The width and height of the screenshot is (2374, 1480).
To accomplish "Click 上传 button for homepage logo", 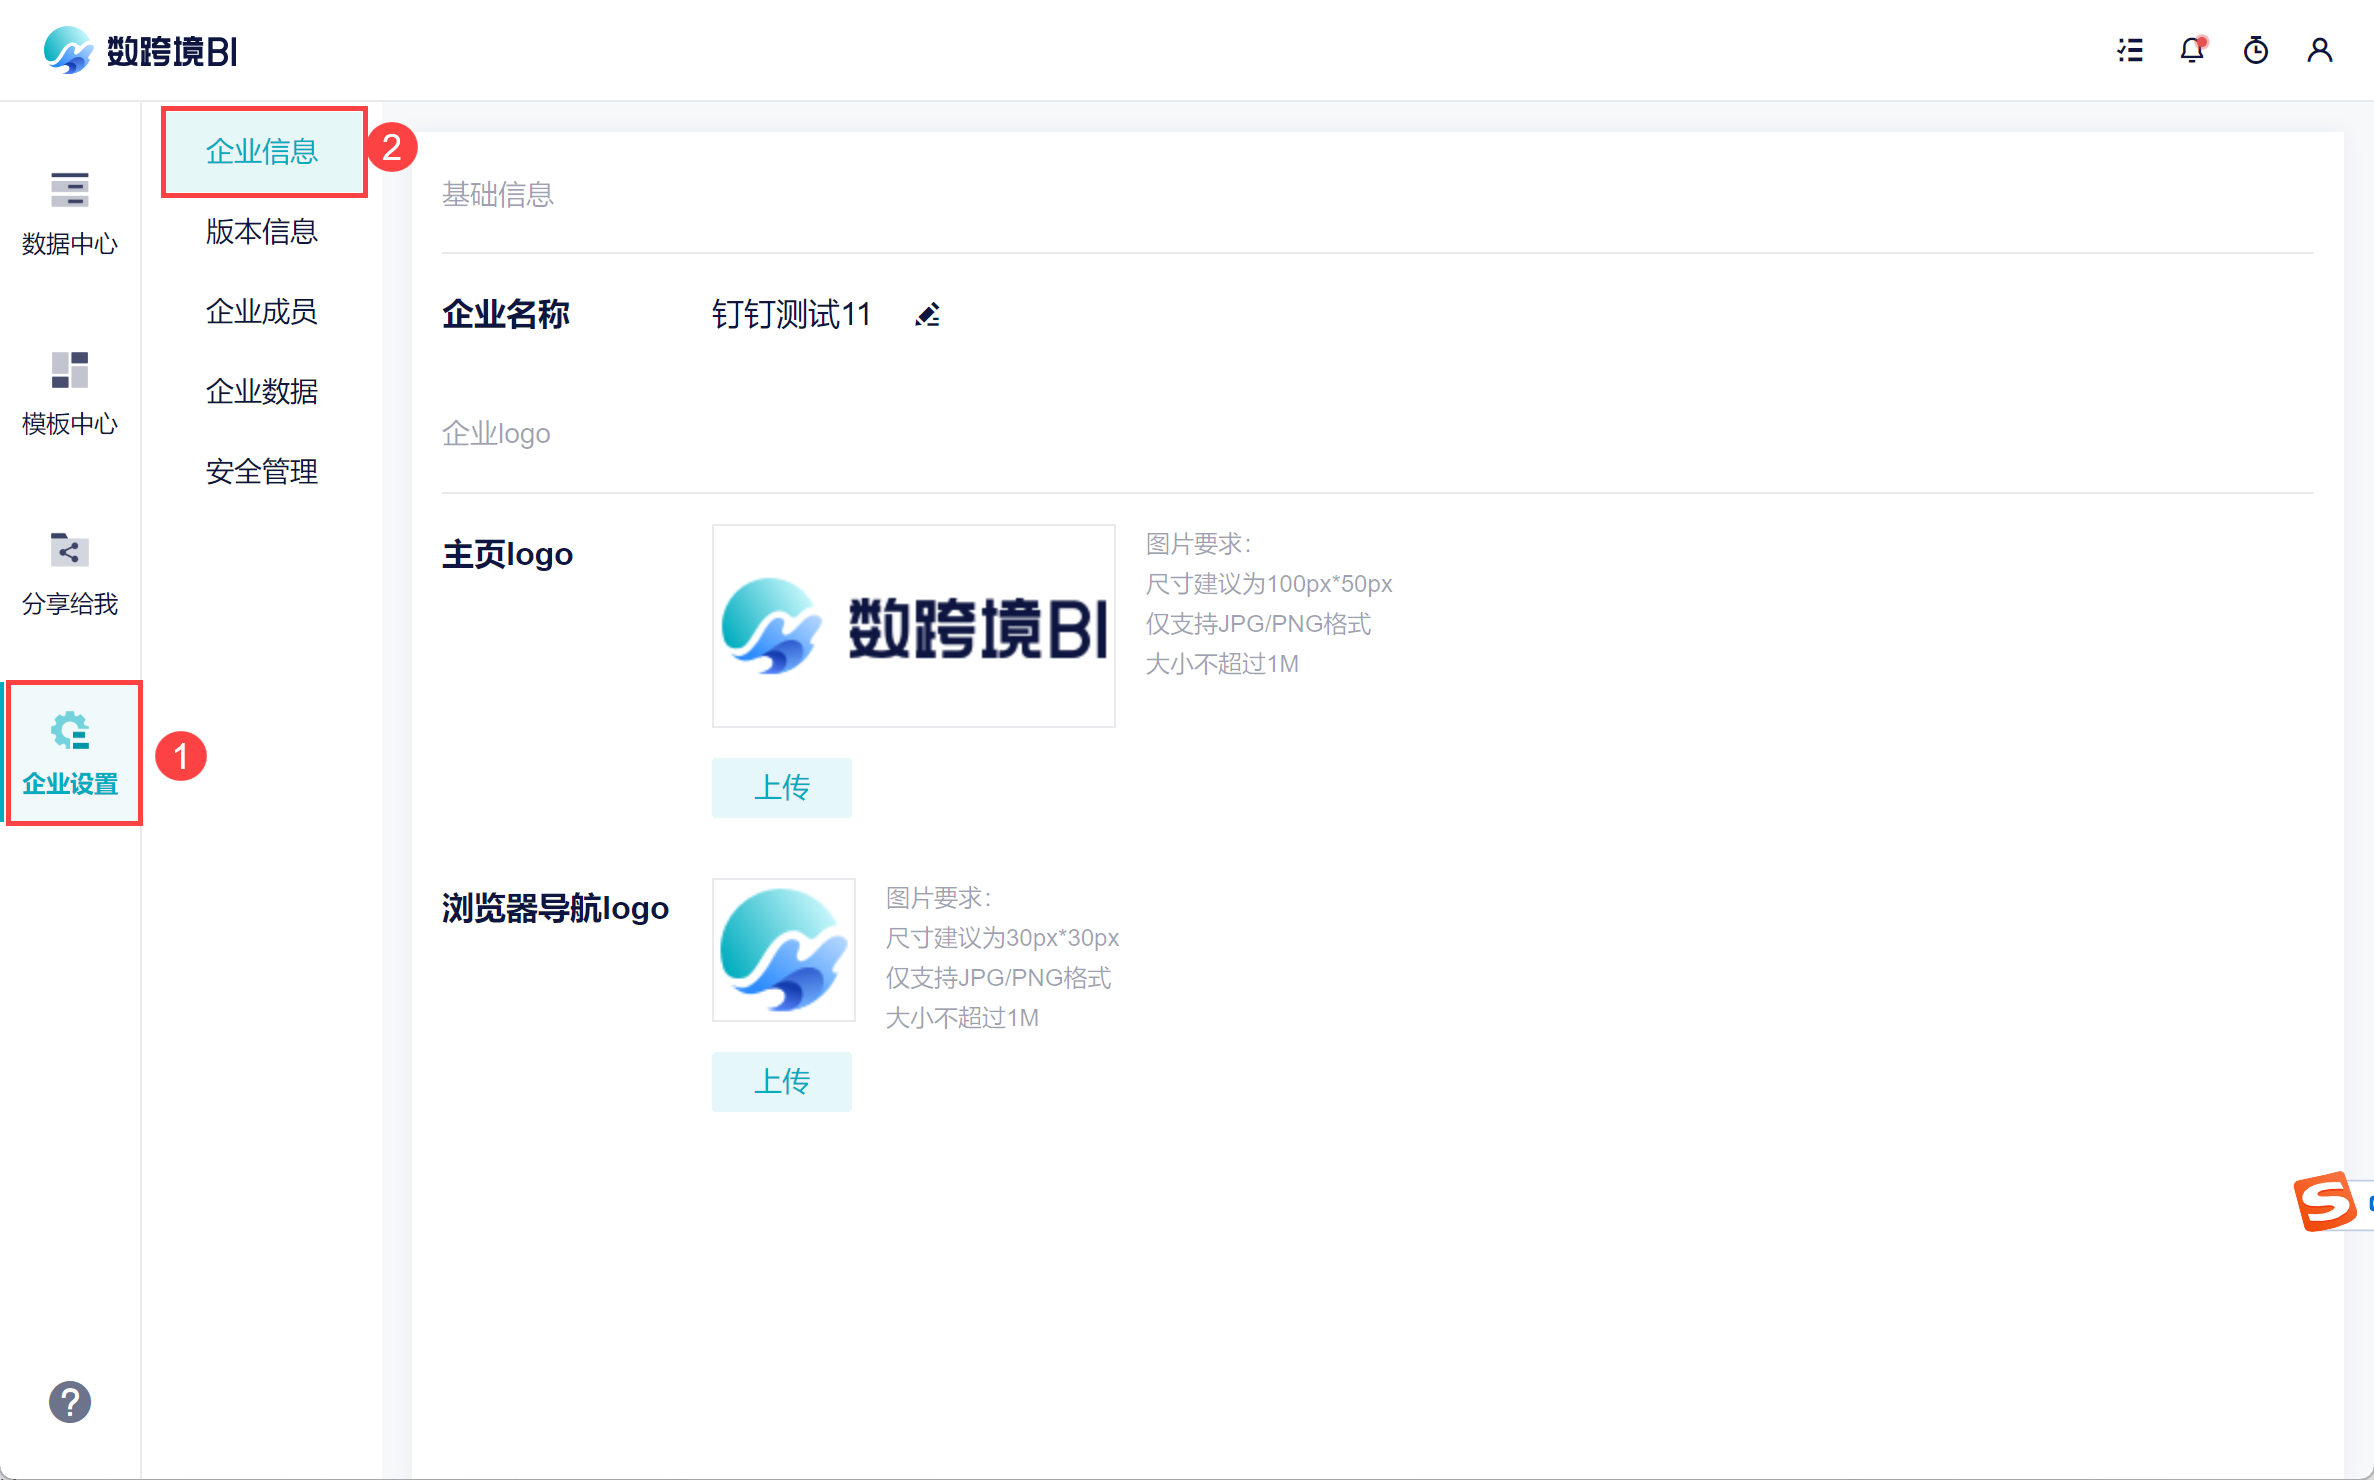I will [781, 788].
